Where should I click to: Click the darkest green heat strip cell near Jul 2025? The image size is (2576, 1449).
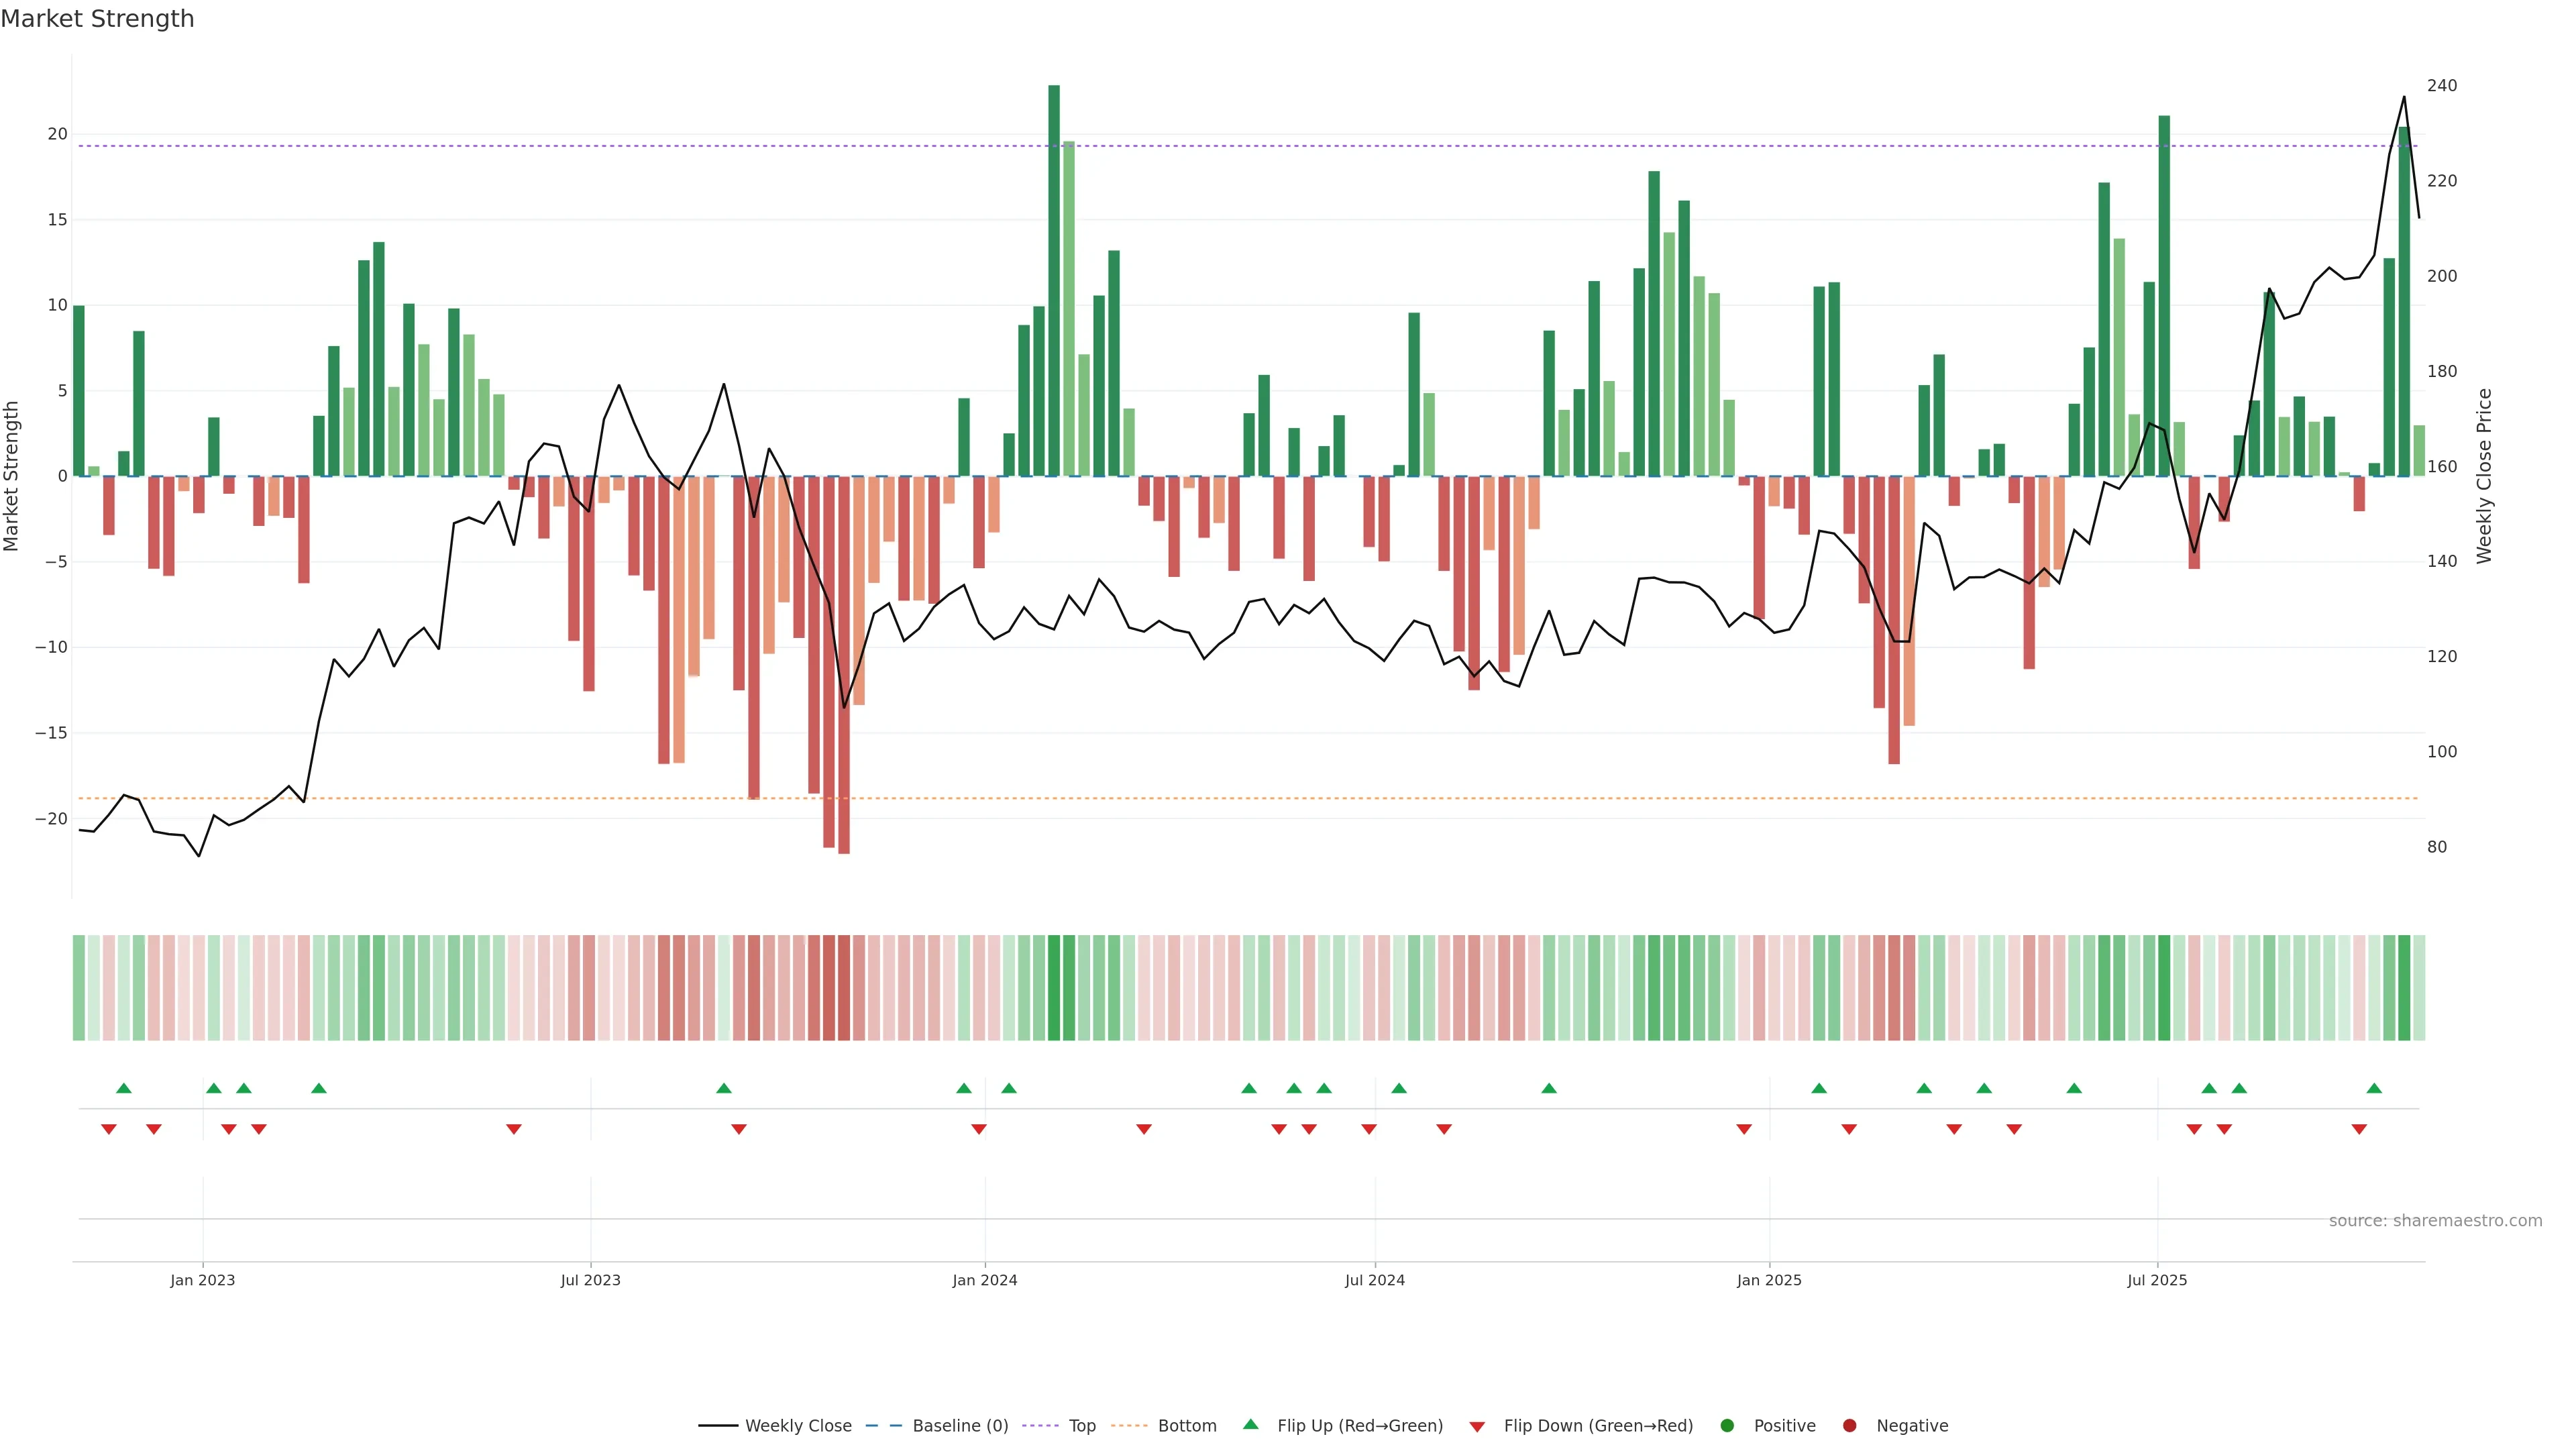[x=2164, y=988]
